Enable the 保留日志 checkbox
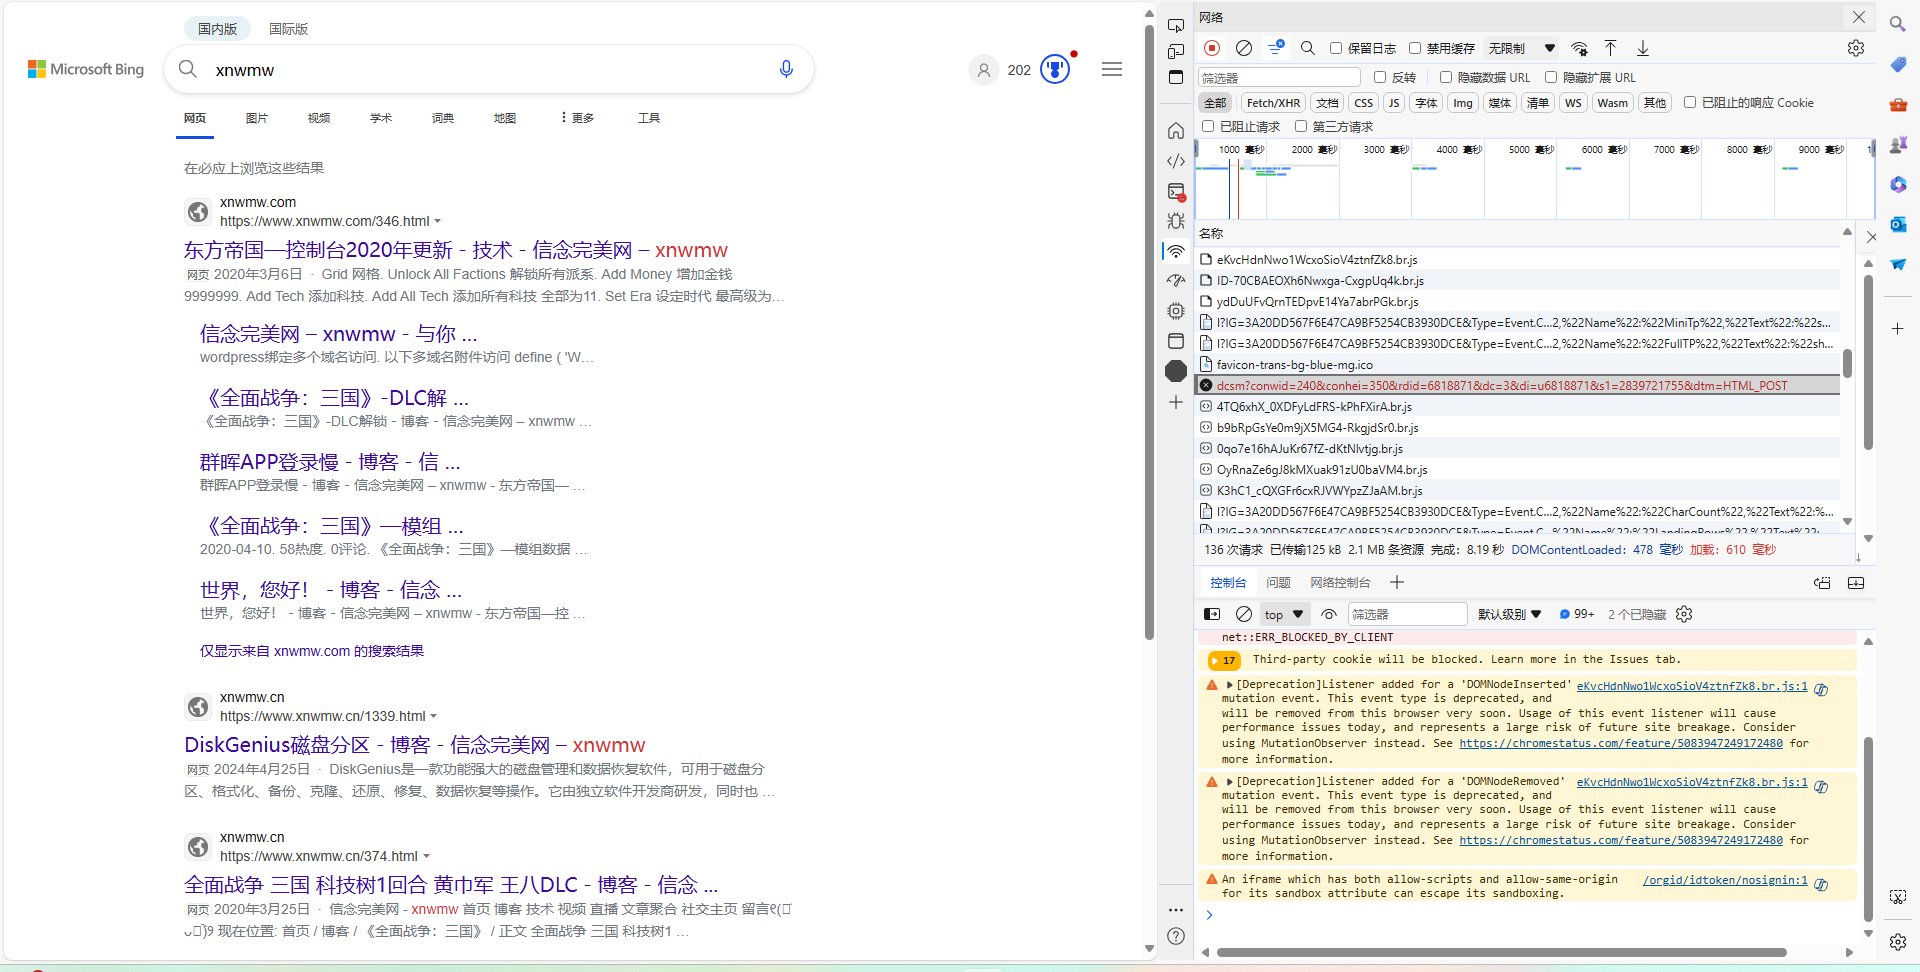The width and height of the screenshot is (1920, 972). pos(1336,48)
